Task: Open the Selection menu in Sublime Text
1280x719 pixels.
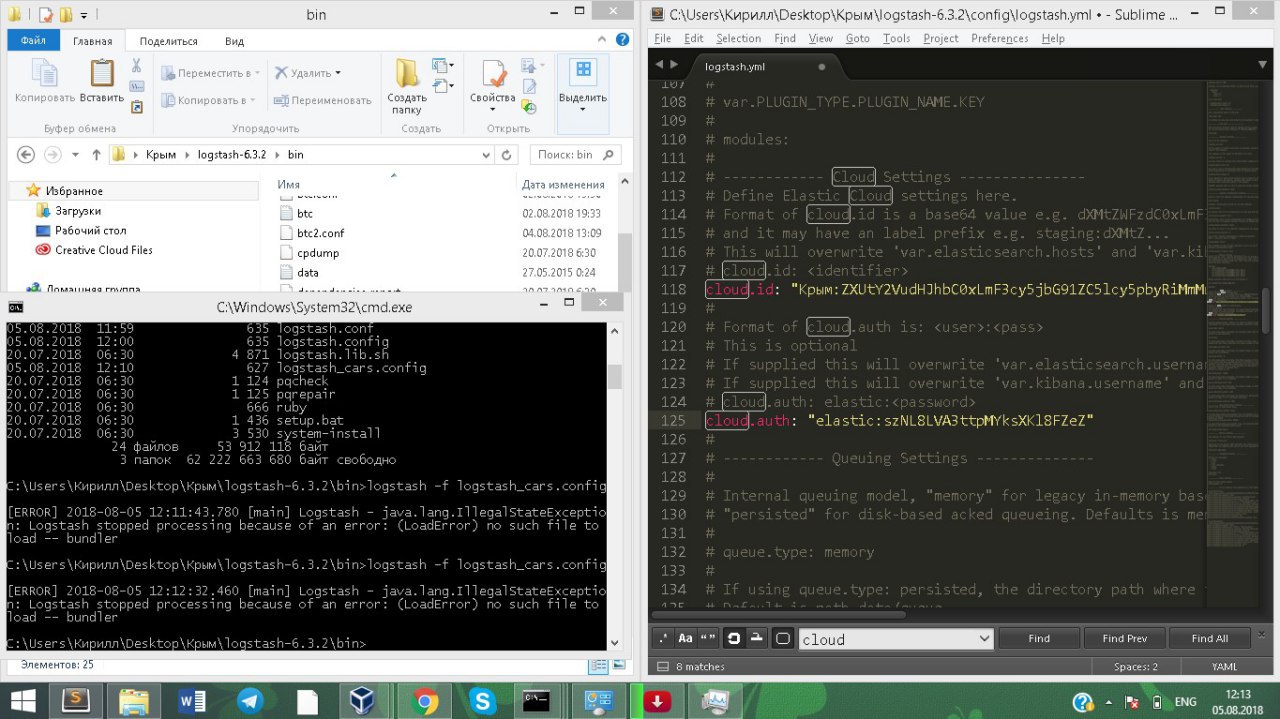Action: [738, 38]
